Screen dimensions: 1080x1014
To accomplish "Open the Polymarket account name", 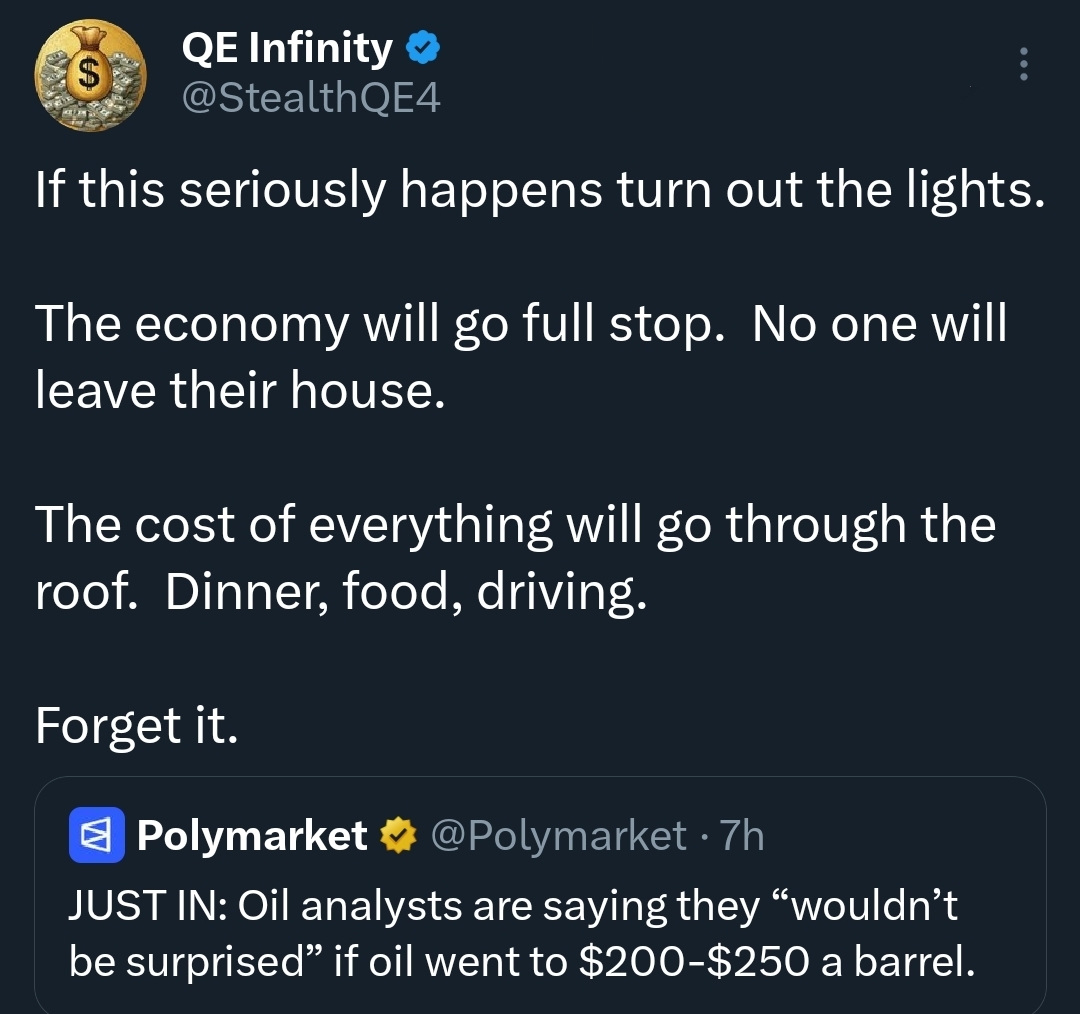I will (252, 836).
